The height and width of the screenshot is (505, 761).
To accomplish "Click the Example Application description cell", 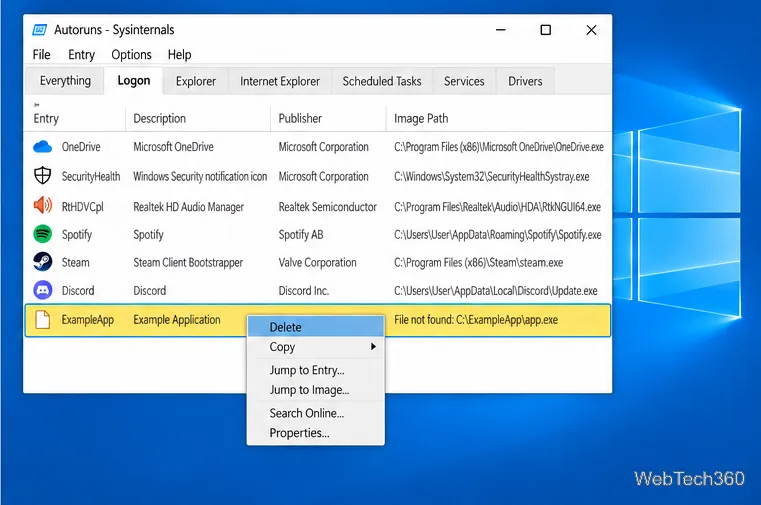I will (177, 320).
